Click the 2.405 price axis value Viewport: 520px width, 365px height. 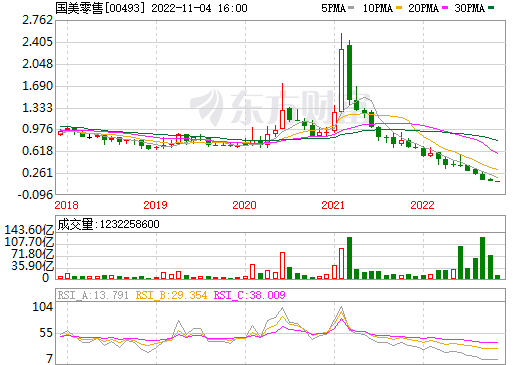pyautogui.click(x=37, y=42)
